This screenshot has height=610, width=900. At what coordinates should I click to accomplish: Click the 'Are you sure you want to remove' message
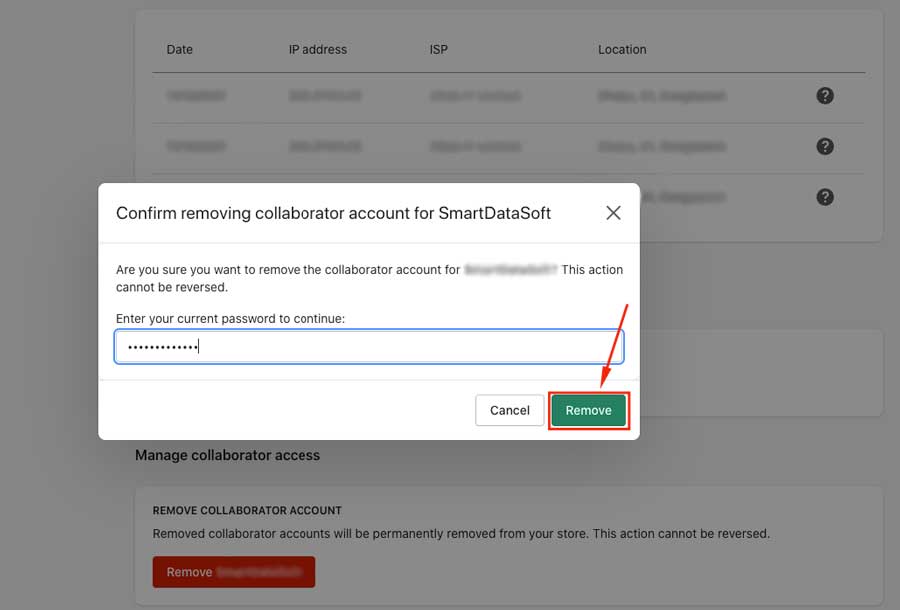[369, 278]
